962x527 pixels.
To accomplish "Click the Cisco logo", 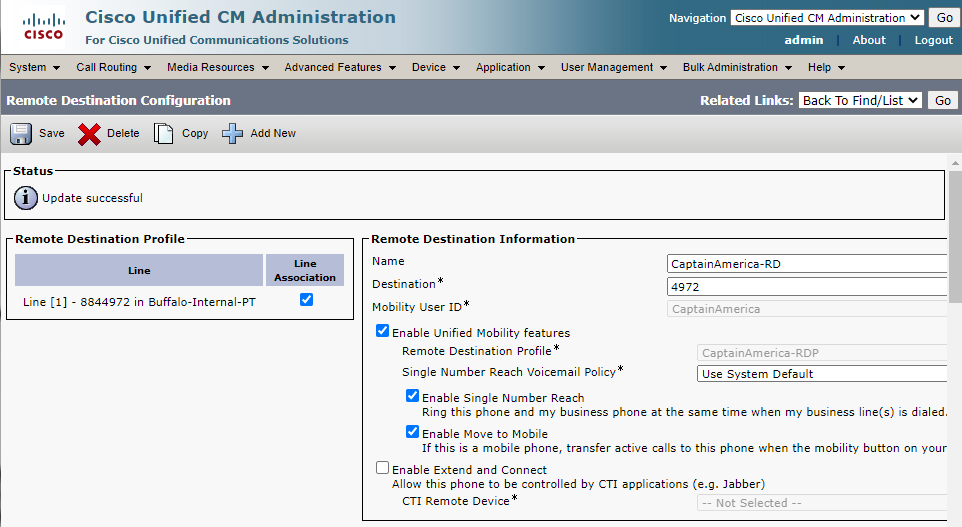I will [42, 27].
